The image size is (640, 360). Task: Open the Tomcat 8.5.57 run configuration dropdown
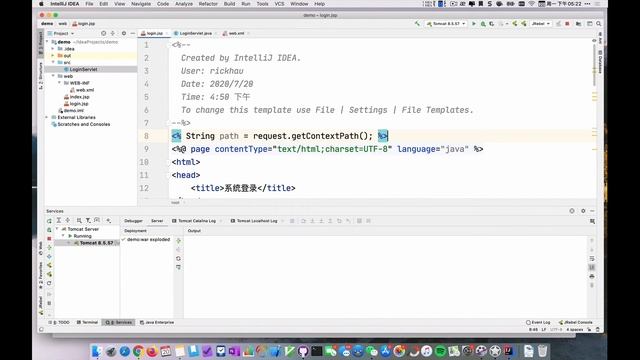446,24
